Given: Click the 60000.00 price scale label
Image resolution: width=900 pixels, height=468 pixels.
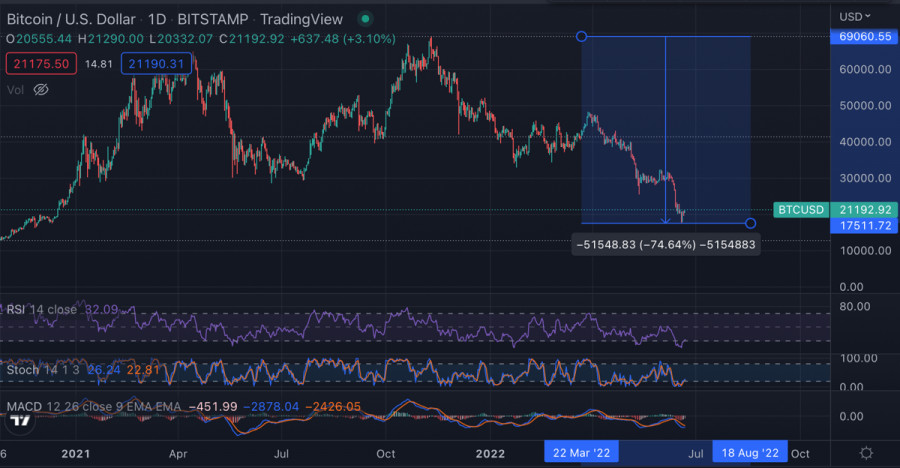Looking at the screenshot, I should (x=865, y=69).
